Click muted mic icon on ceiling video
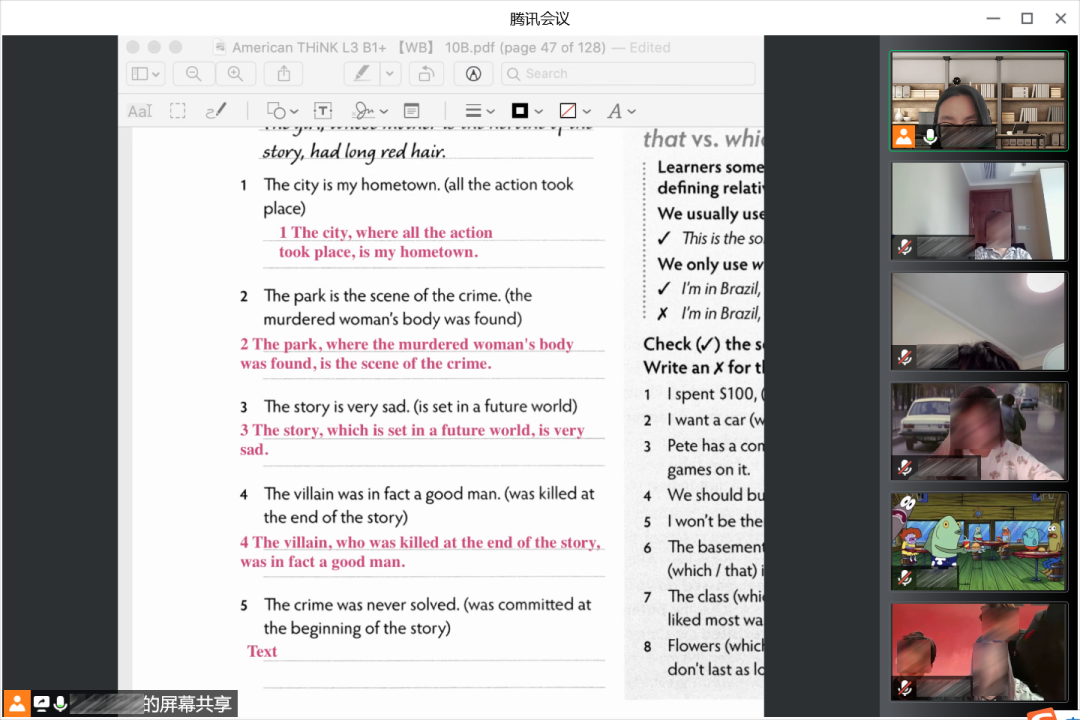Viewport: 1080px width, 720px height. pos(905,357)
